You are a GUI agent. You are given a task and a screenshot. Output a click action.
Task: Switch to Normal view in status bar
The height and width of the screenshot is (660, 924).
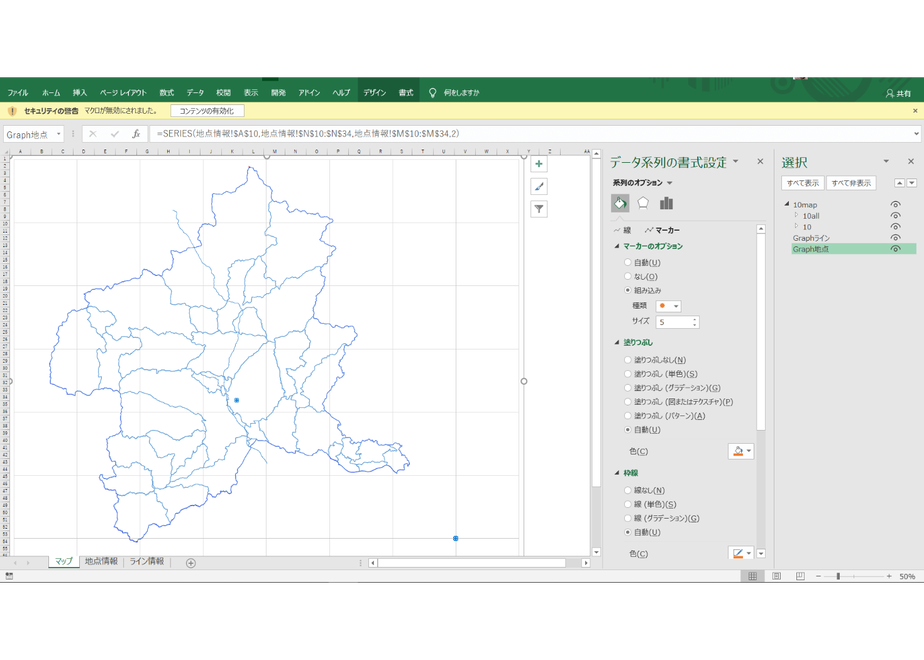coord(753,576)
